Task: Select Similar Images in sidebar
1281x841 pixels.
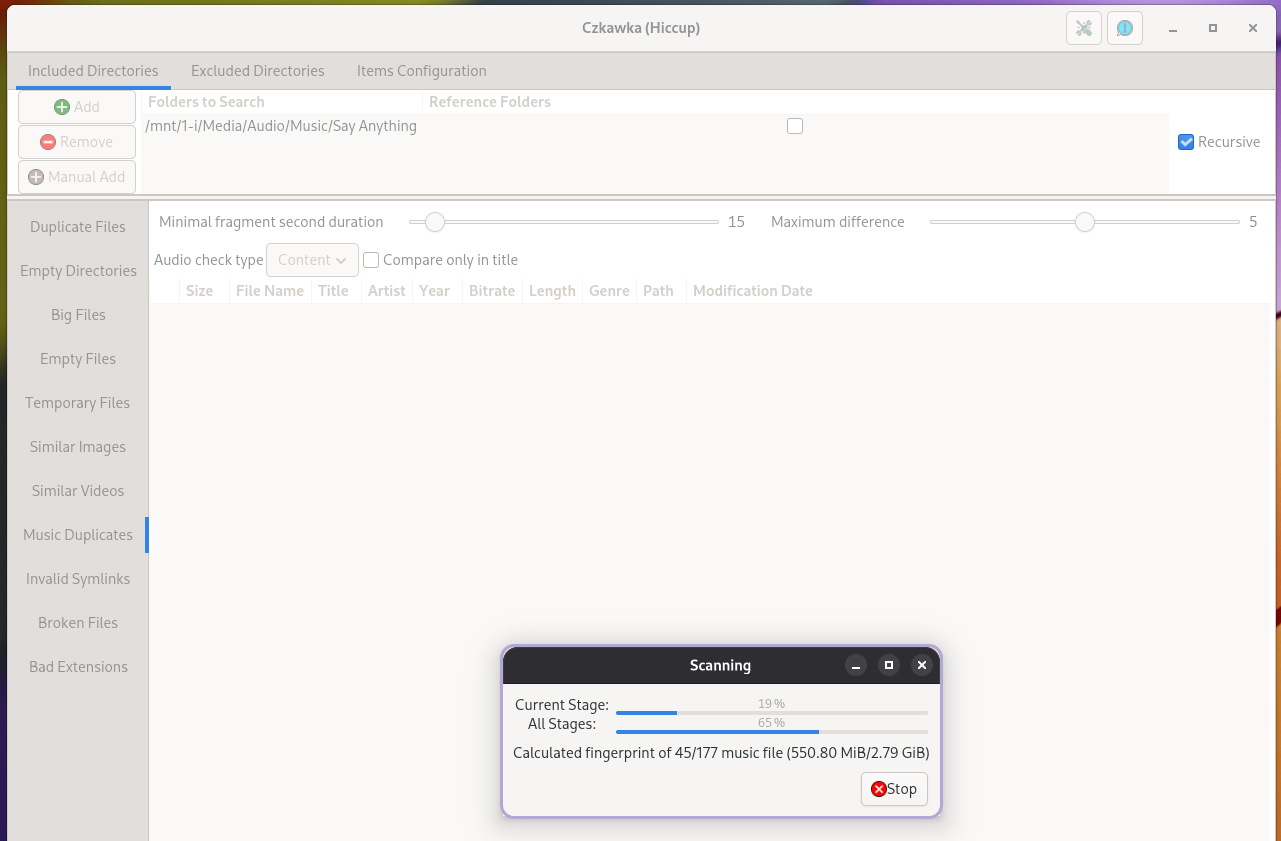Action: [78, 447]
